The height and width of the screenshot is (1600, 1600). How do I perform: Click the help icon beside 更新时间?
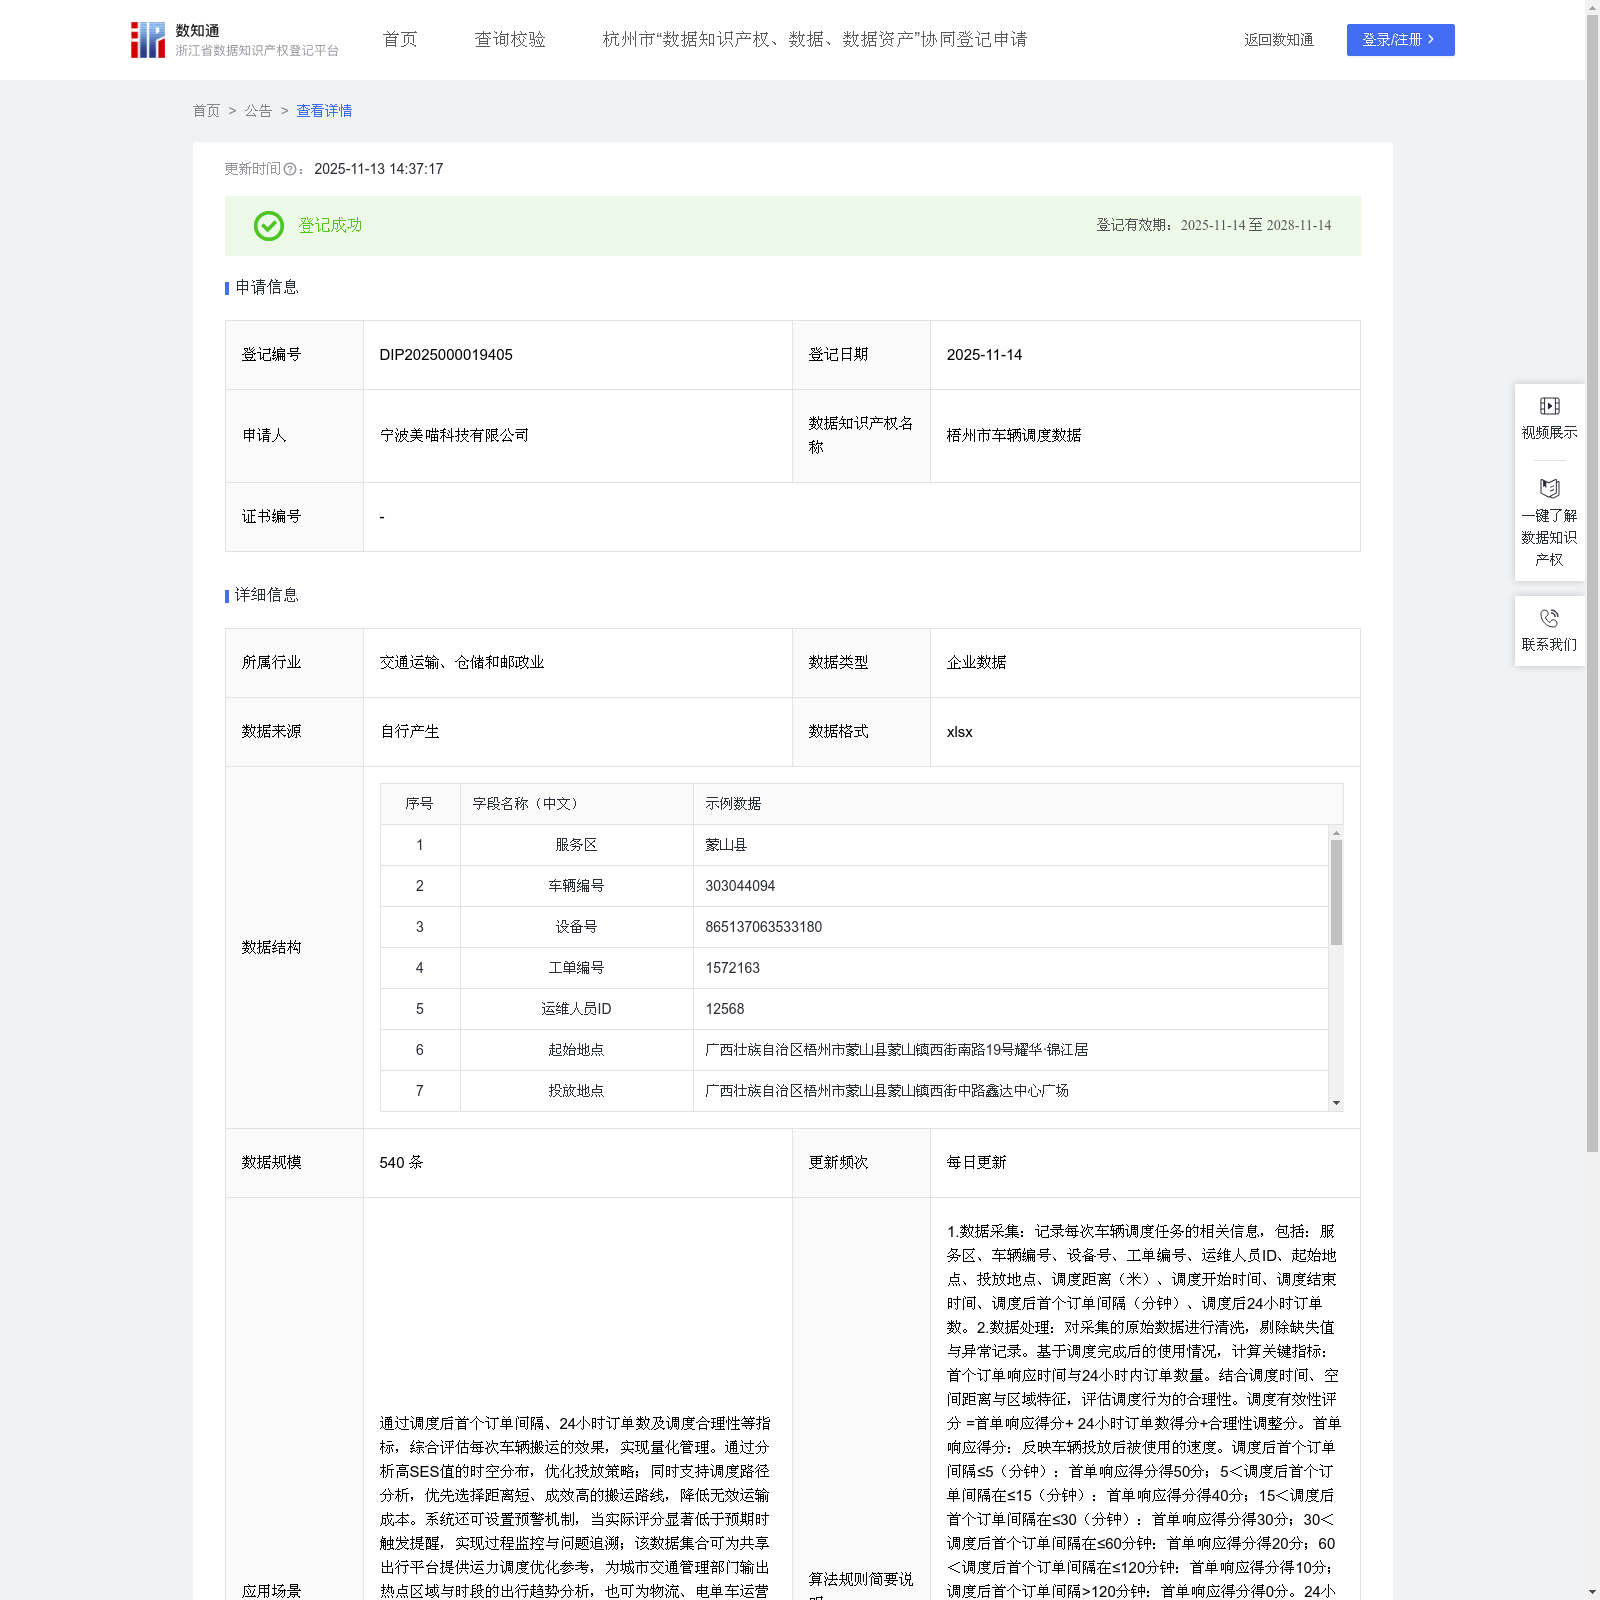(x=290, y=170)
